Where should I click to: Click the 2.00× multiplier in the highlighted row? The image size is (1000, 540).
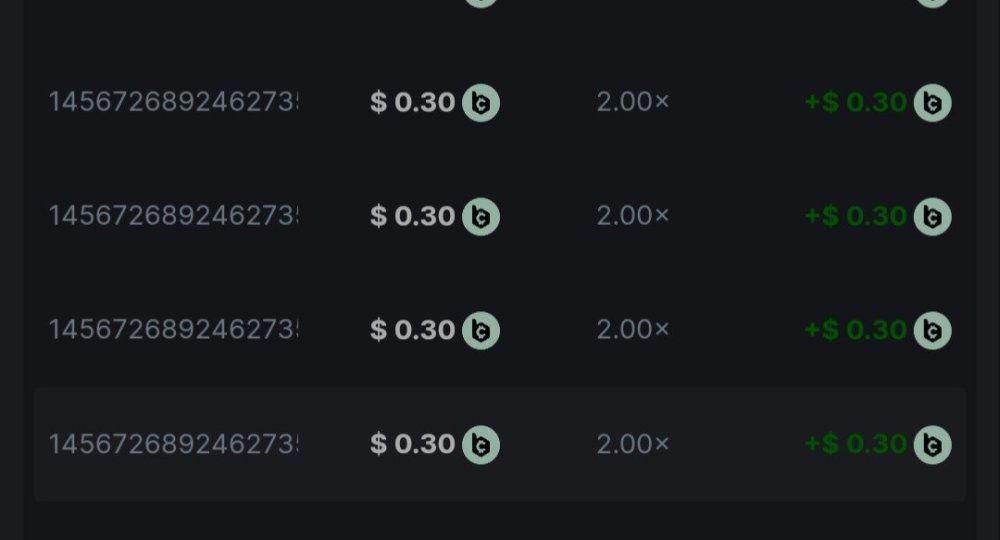[x=633, y=443]
